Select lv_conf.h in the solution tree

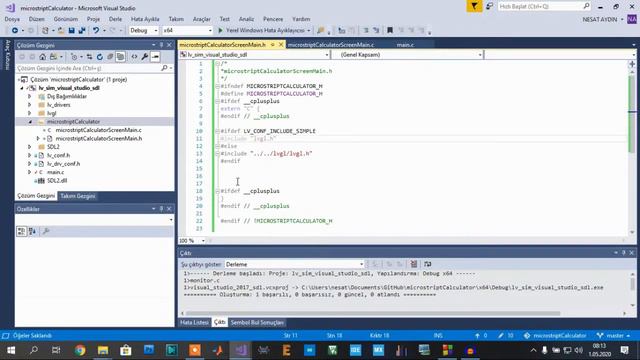(58, 156)
